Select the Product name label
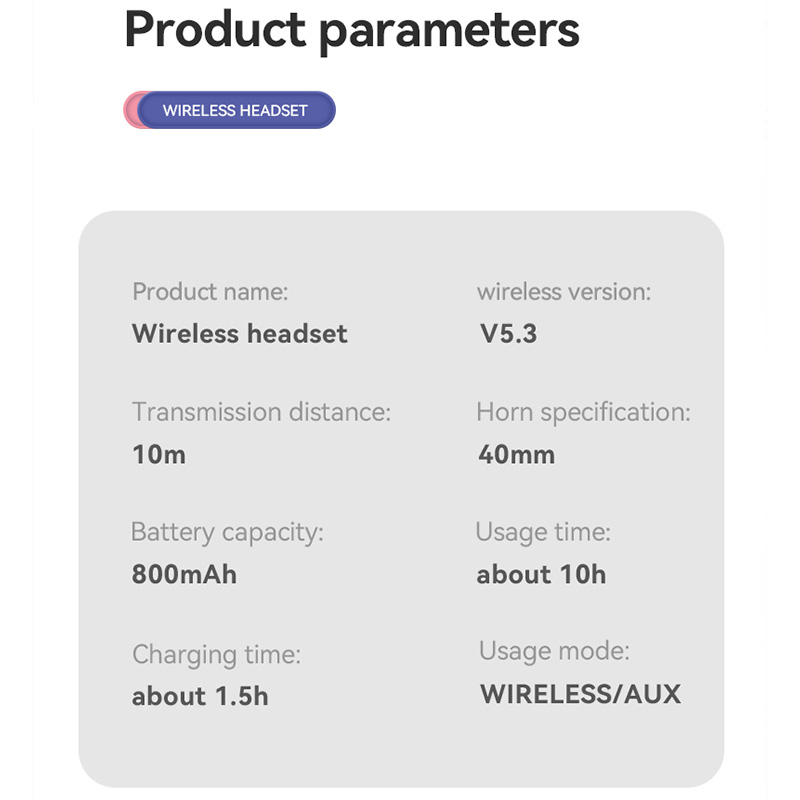800x800 pixels. (210, 292)
